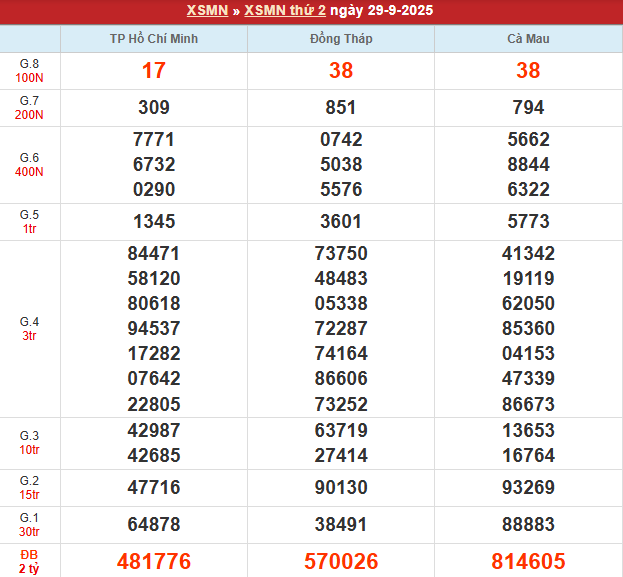Select the Đồng Tháp column header
This screenshot has width=623, height=577.
(341, 39)
